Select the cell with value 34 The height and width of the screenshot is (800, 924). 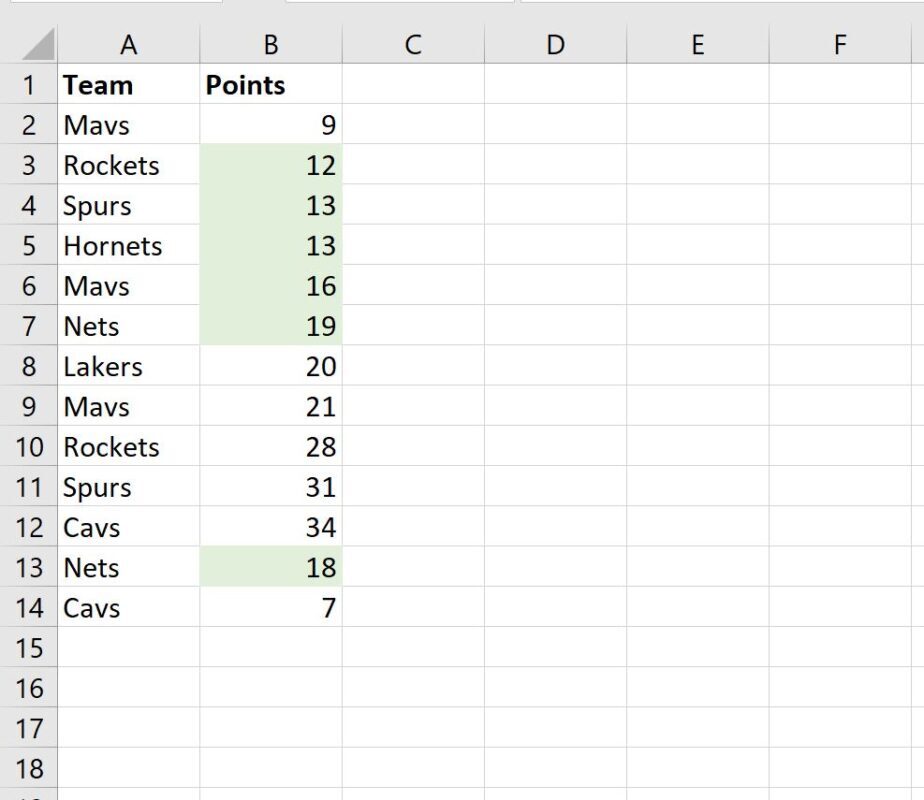coord(270,527)
